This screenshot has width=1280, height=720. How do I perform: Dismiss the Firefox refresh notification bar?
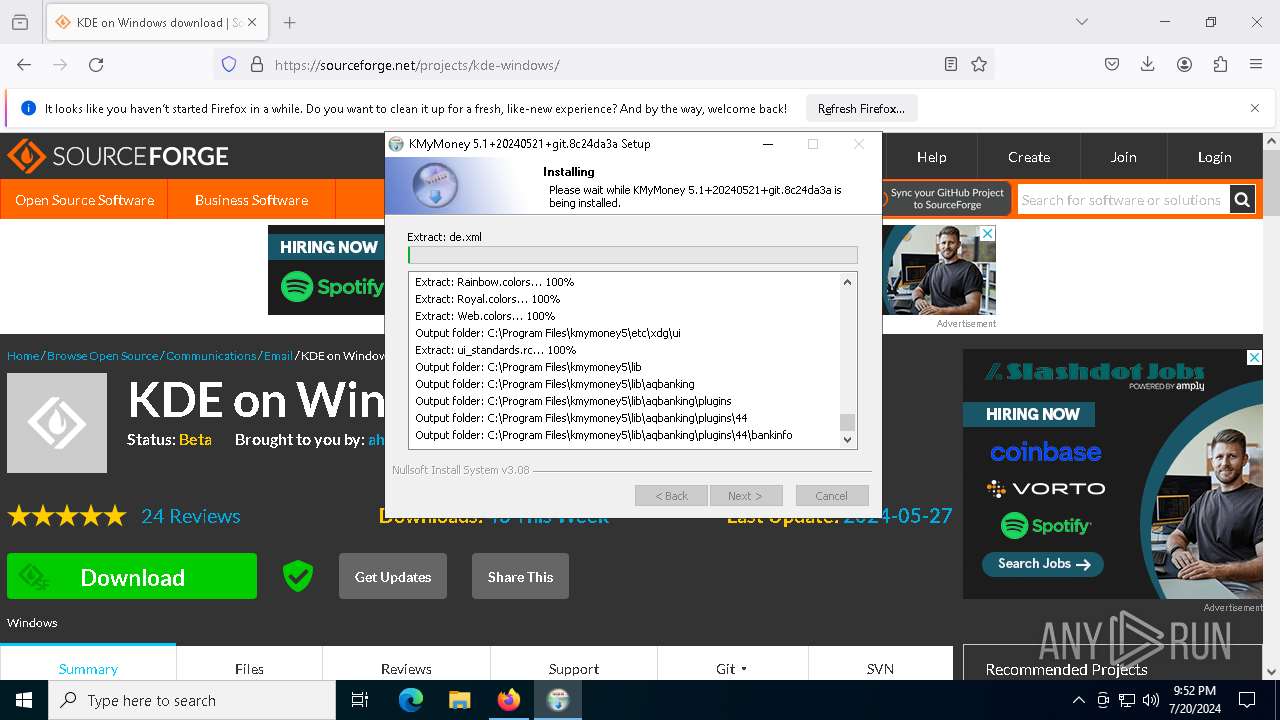[x=1255, y=108]
